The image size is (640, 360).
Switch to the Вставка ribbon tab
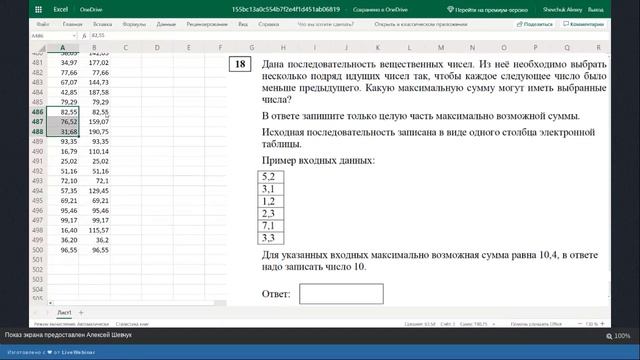click(x=102, y=24)
